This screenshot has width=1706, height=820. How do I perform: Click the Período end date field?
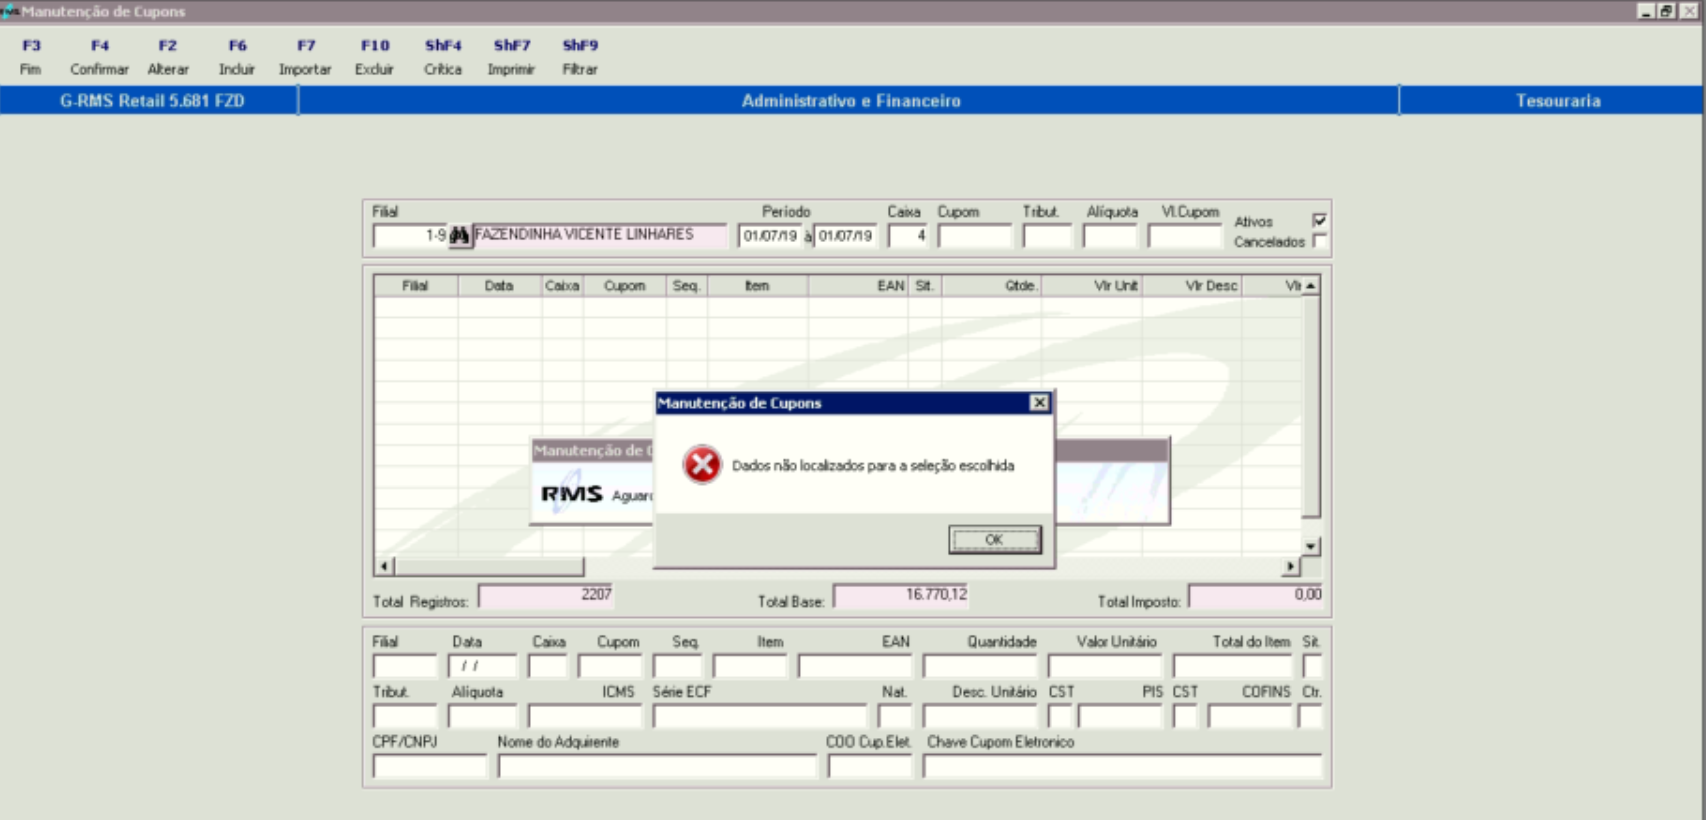[845, 236]
